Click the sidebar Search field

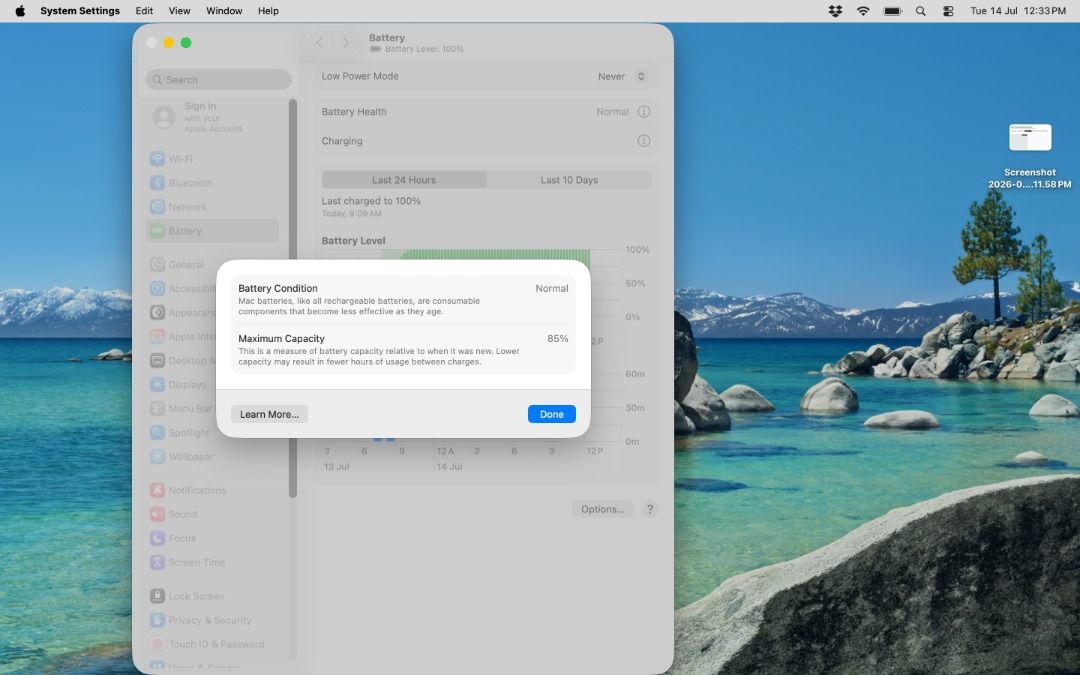point(218,79)
